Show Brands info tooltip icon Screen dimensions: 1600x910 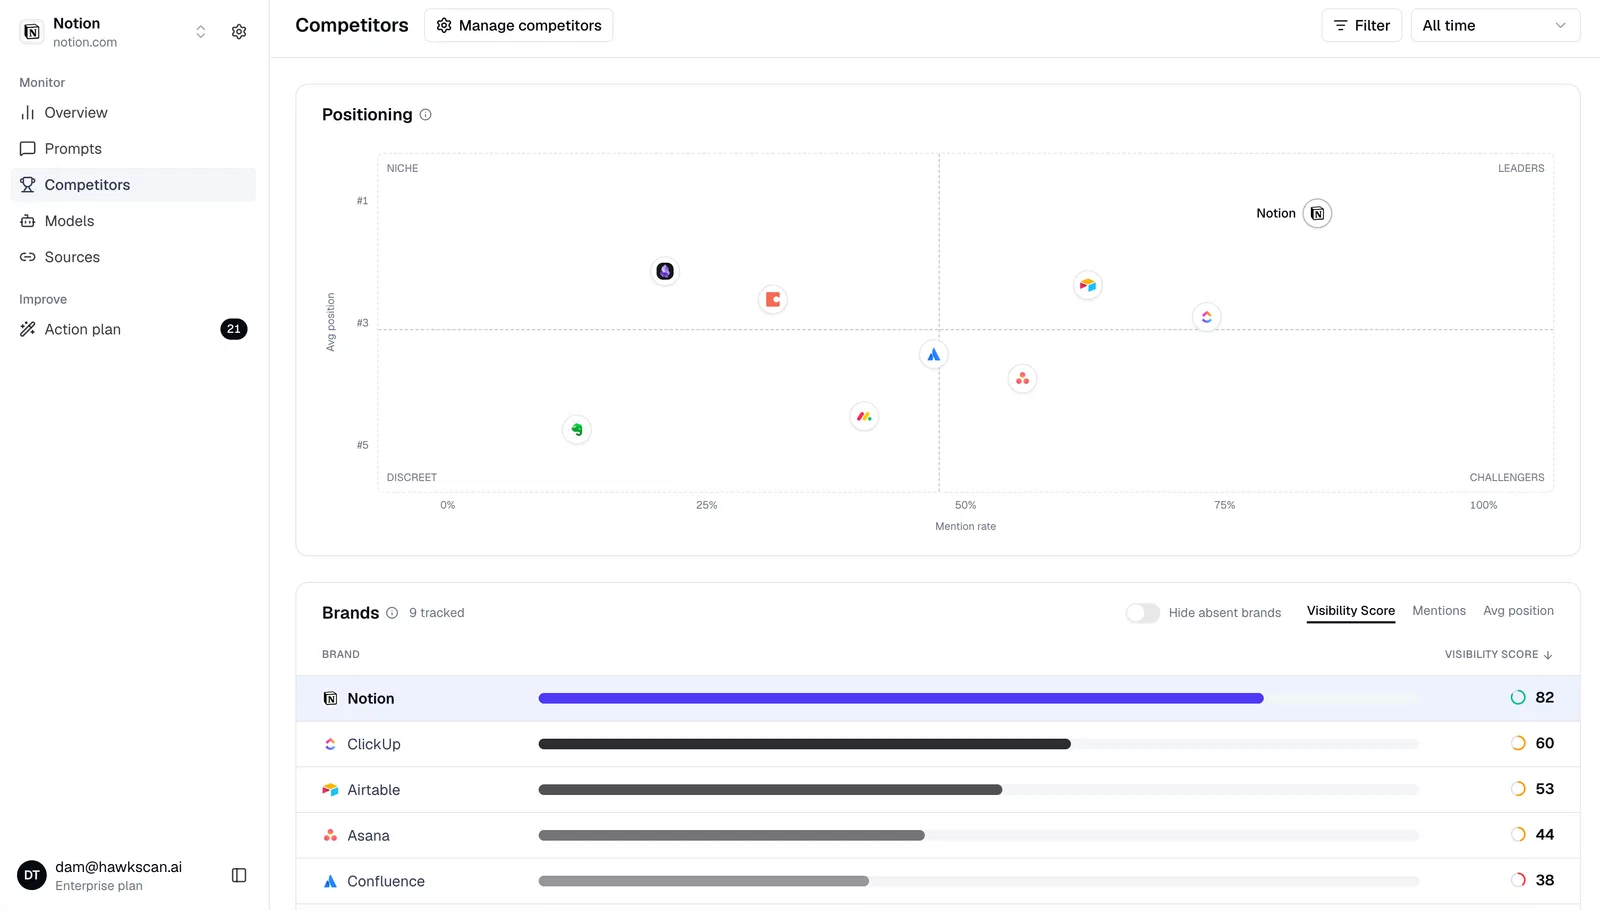click(x=392, y=613)
